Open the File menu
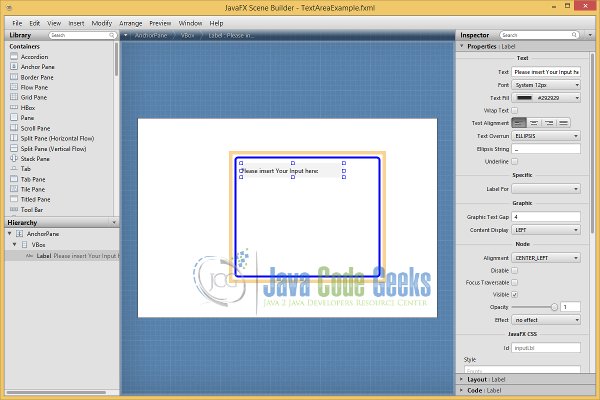This screenshot has height=400, width=600. [17, 23]
